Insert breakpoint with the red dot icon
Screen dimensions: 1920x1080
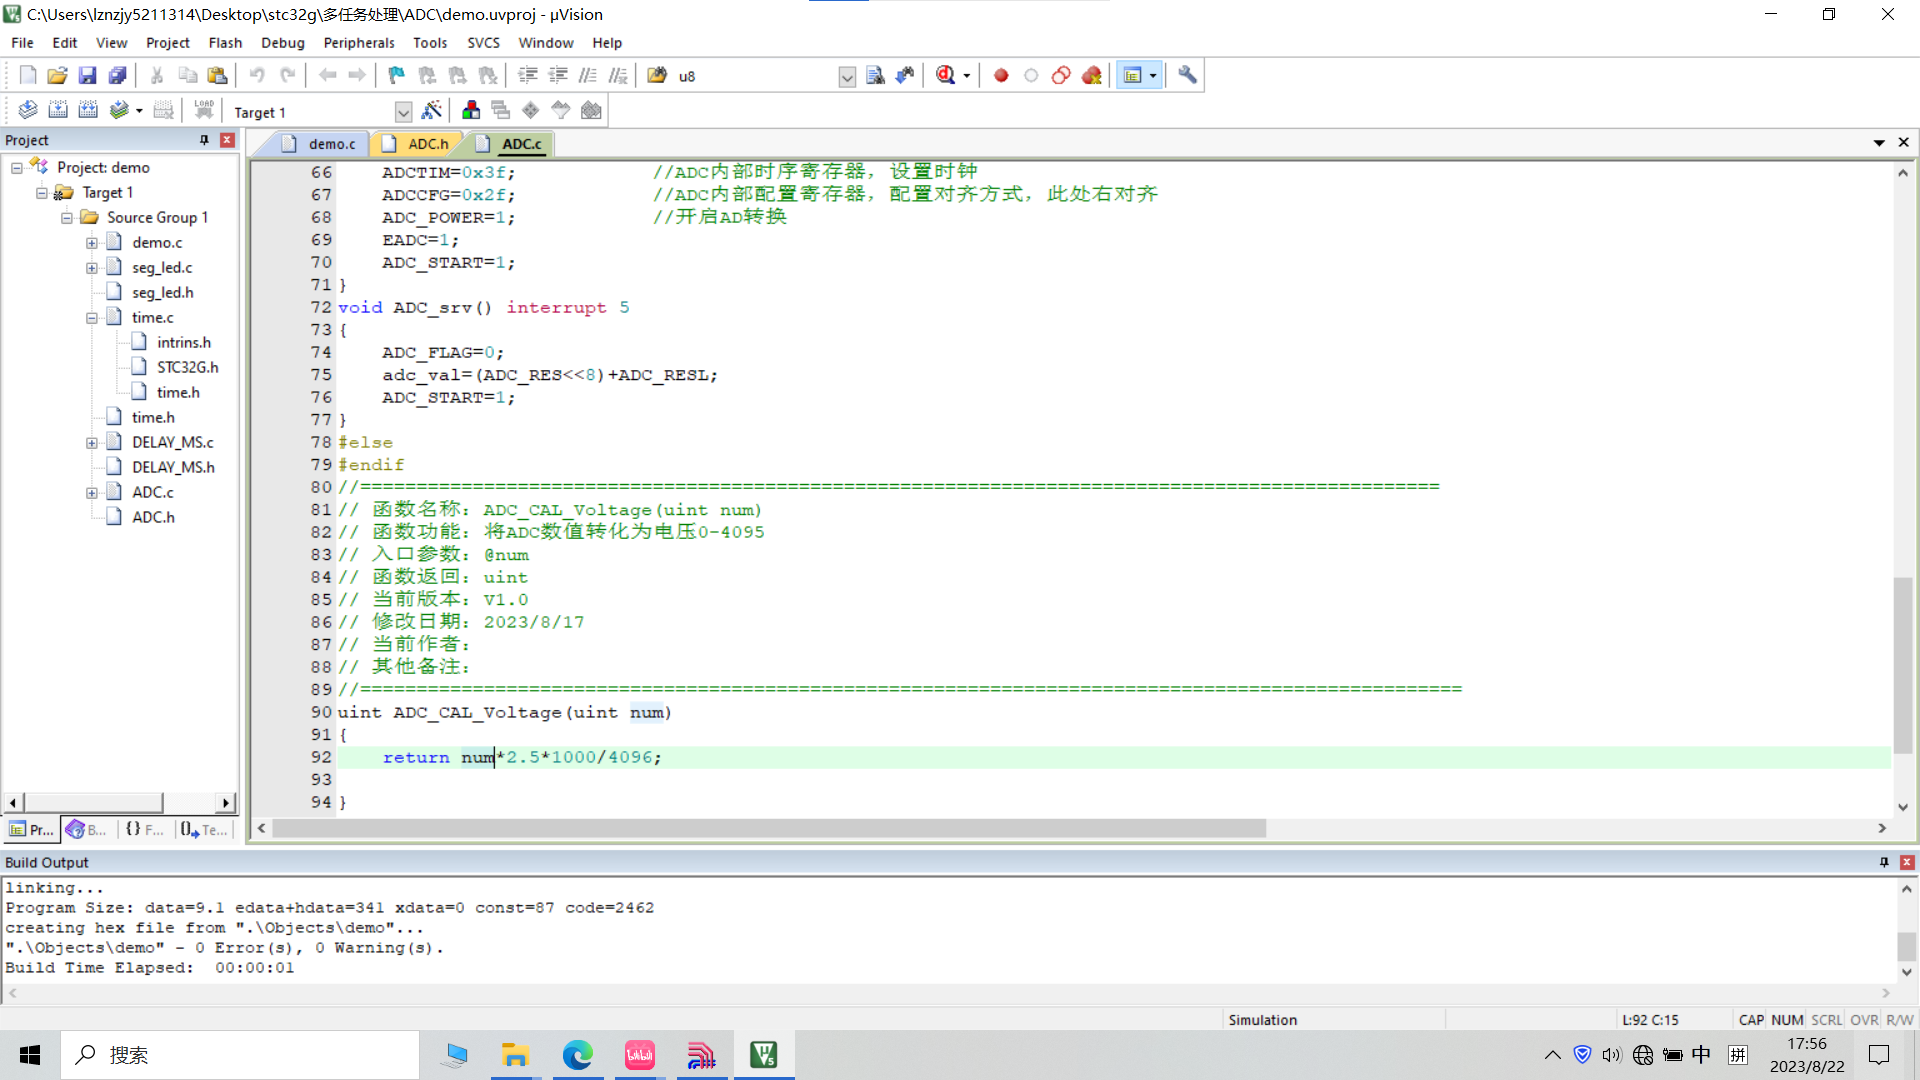[x=1001, y=75]
